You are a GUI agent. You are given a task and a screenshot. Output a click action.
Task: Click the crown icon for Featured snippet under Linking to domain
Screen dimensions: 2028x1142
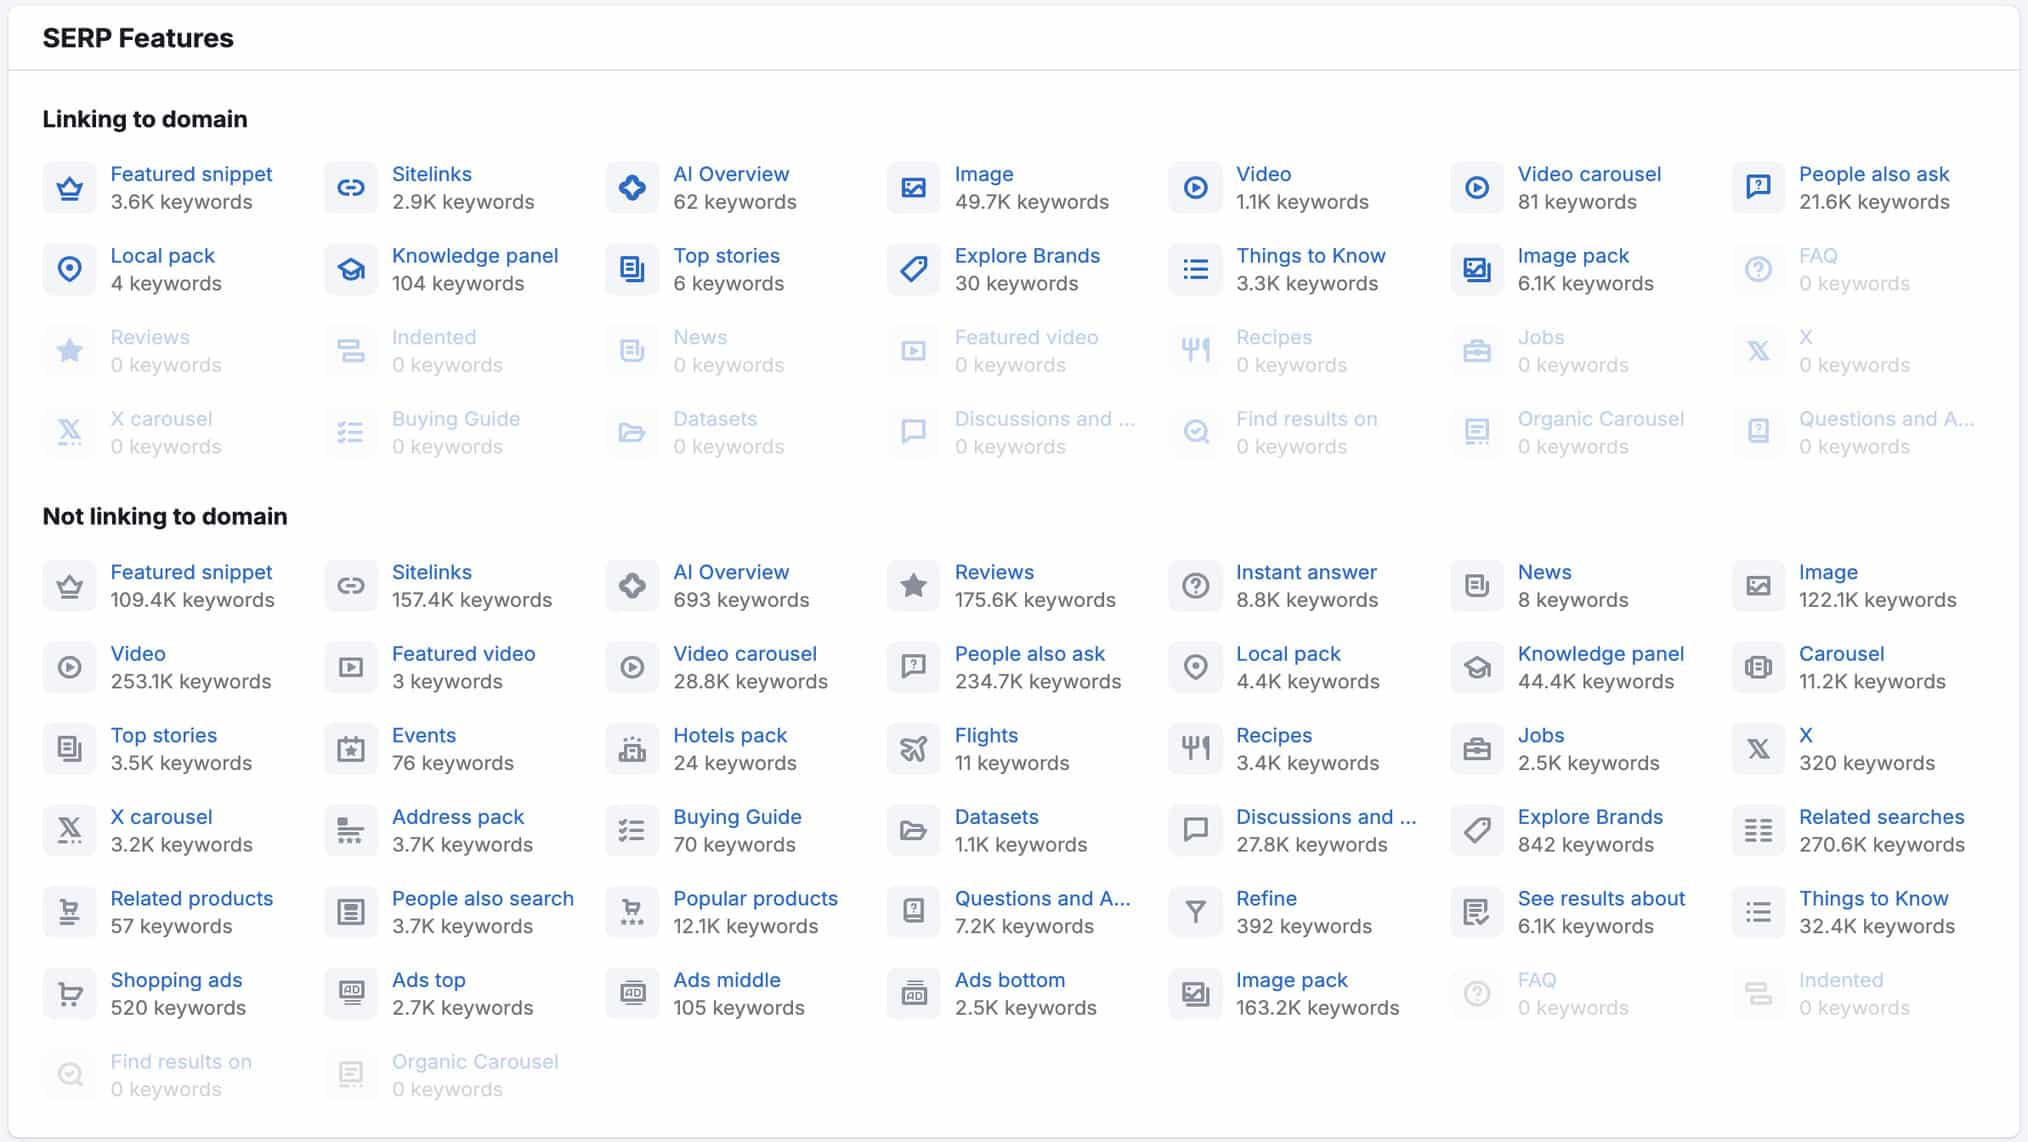pyautogui.click(x=70, y=188)
